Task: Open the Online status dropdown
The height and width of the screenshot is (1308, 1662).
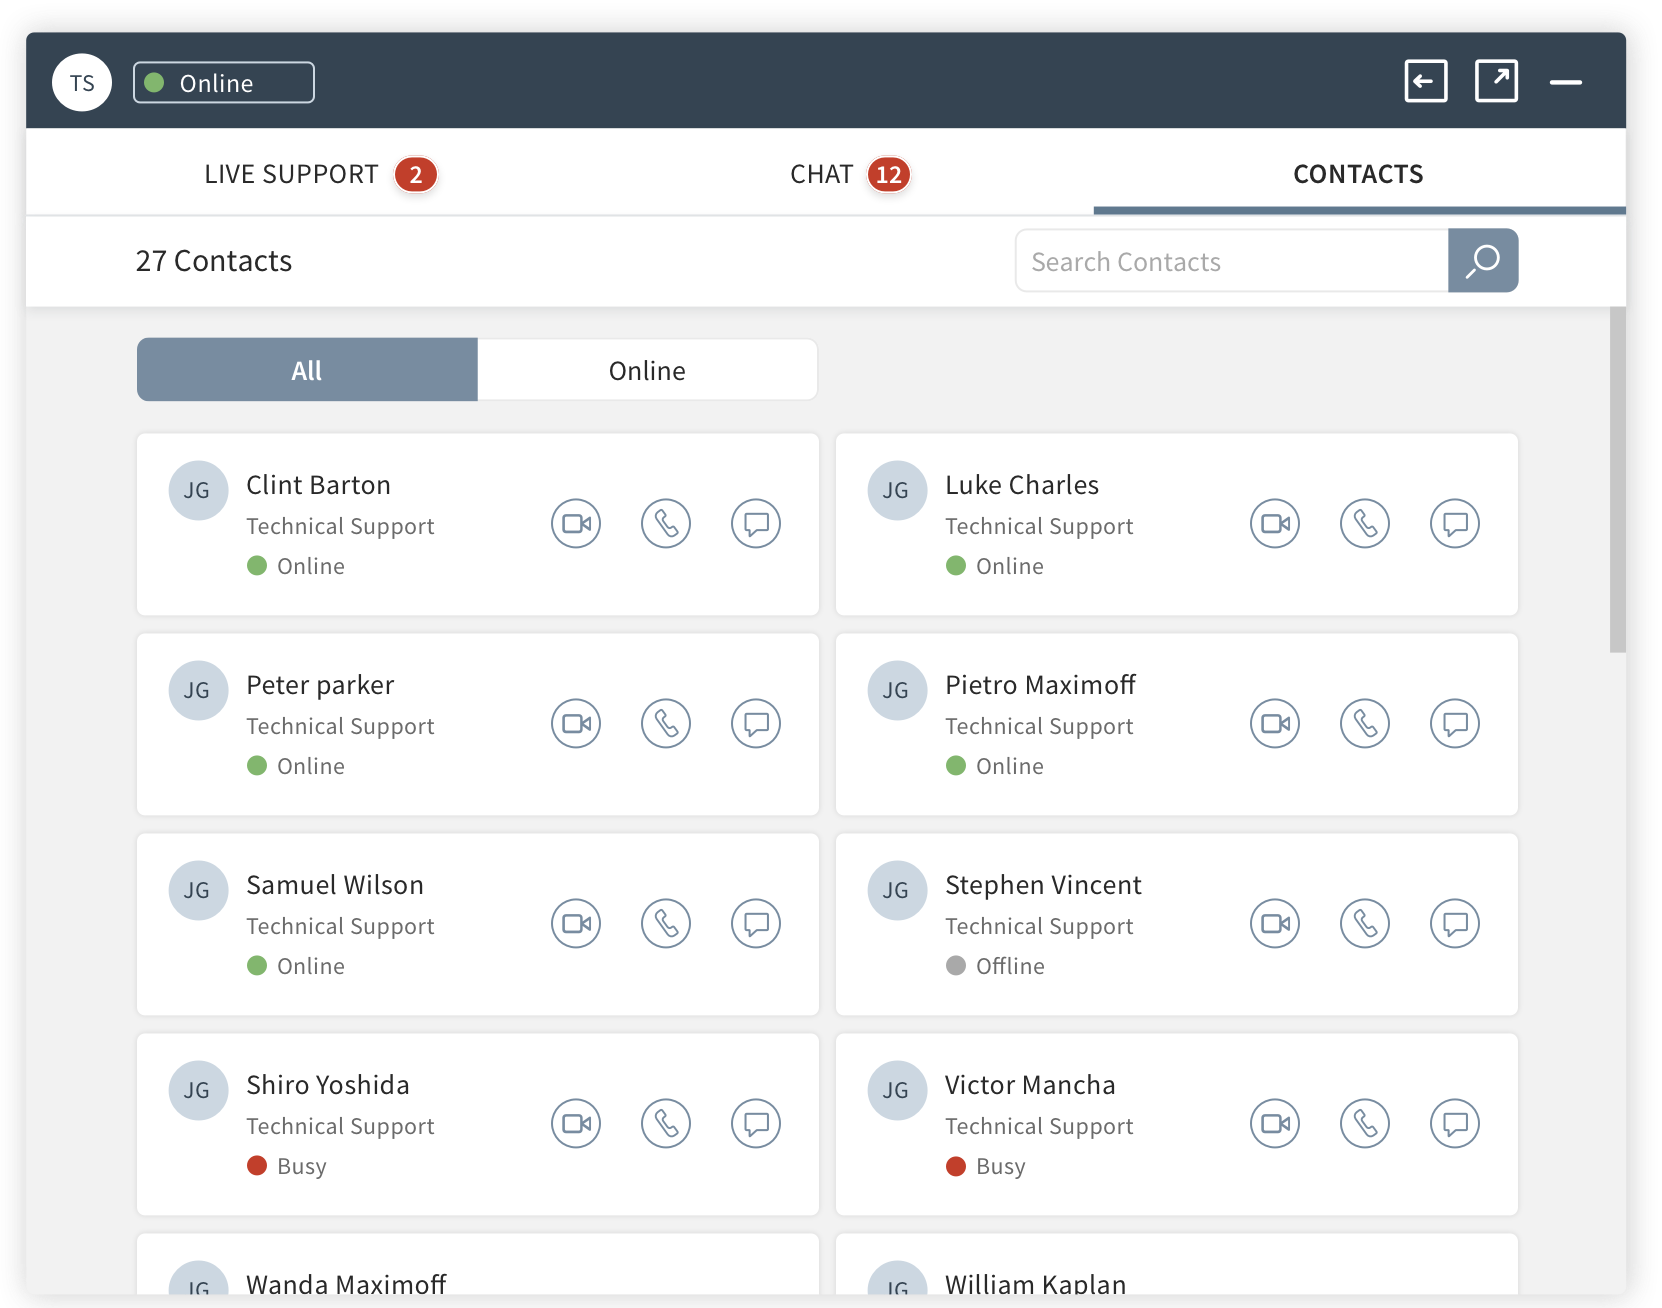Action: (x=224, y=82)
